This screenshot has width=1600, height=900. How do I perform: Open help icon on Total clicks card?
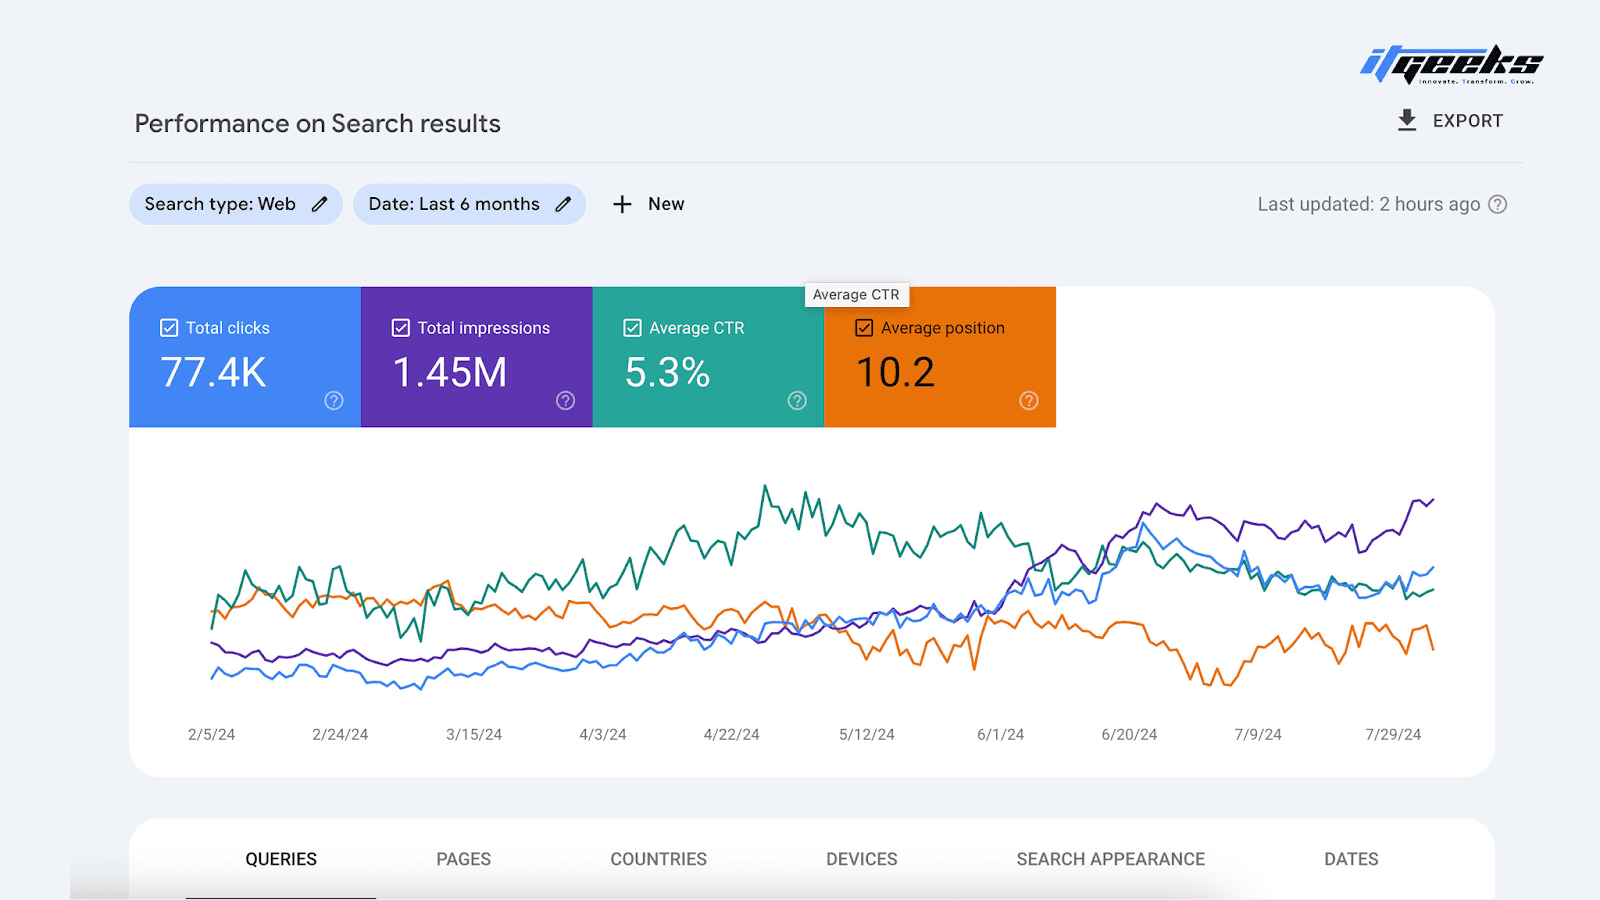(x=334, y=401)
